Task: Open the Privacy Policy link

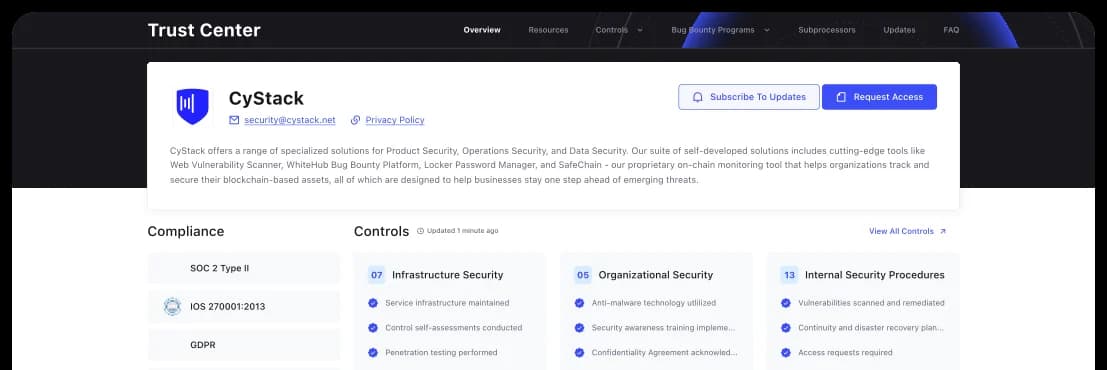Action: (x=395, y=120)
